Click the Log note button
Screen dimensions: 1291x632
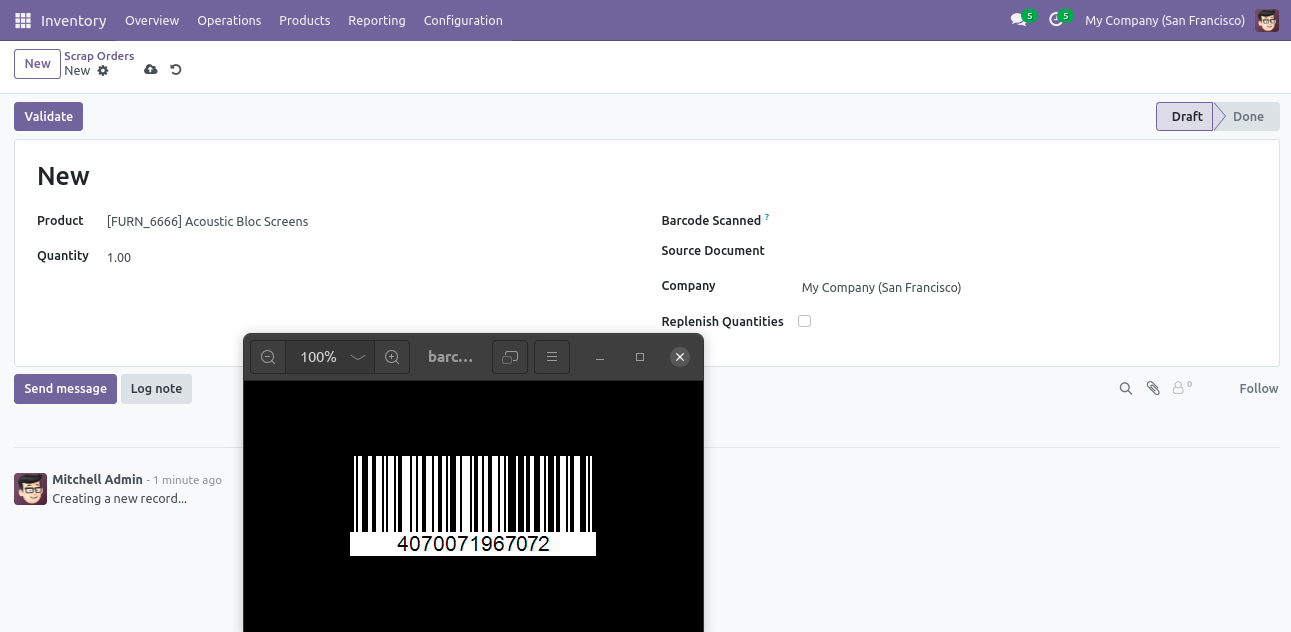click(x=156, y=389)
